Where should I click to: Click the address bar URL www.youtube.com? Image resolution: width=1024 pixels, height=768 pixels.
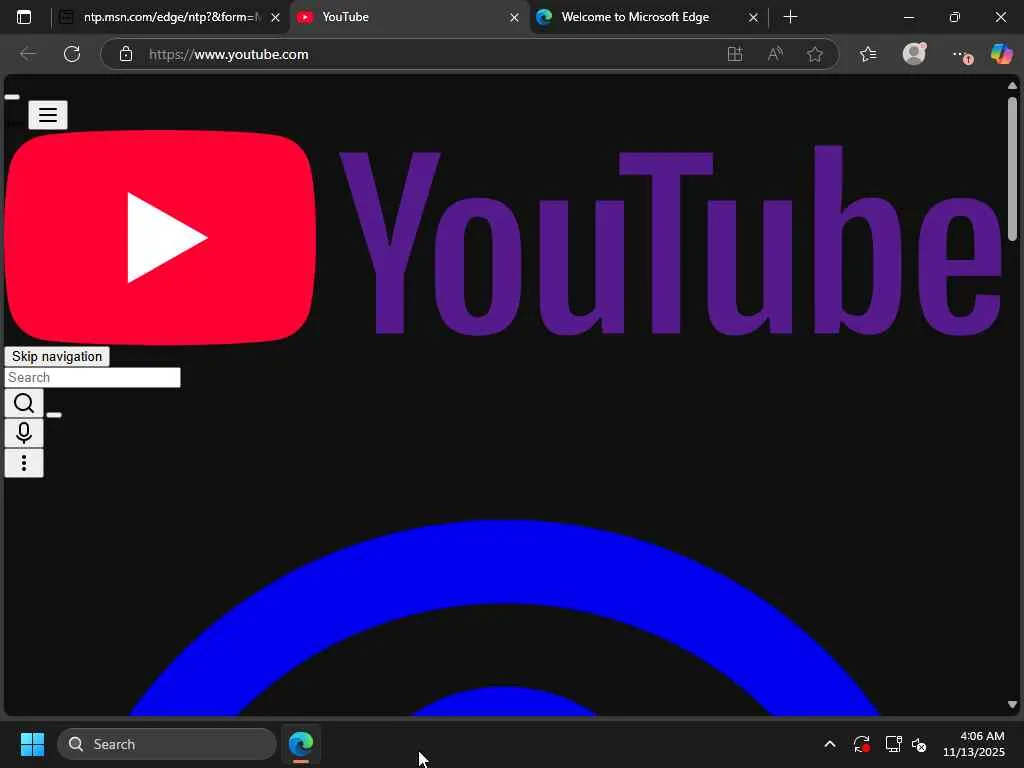(229, 54)
